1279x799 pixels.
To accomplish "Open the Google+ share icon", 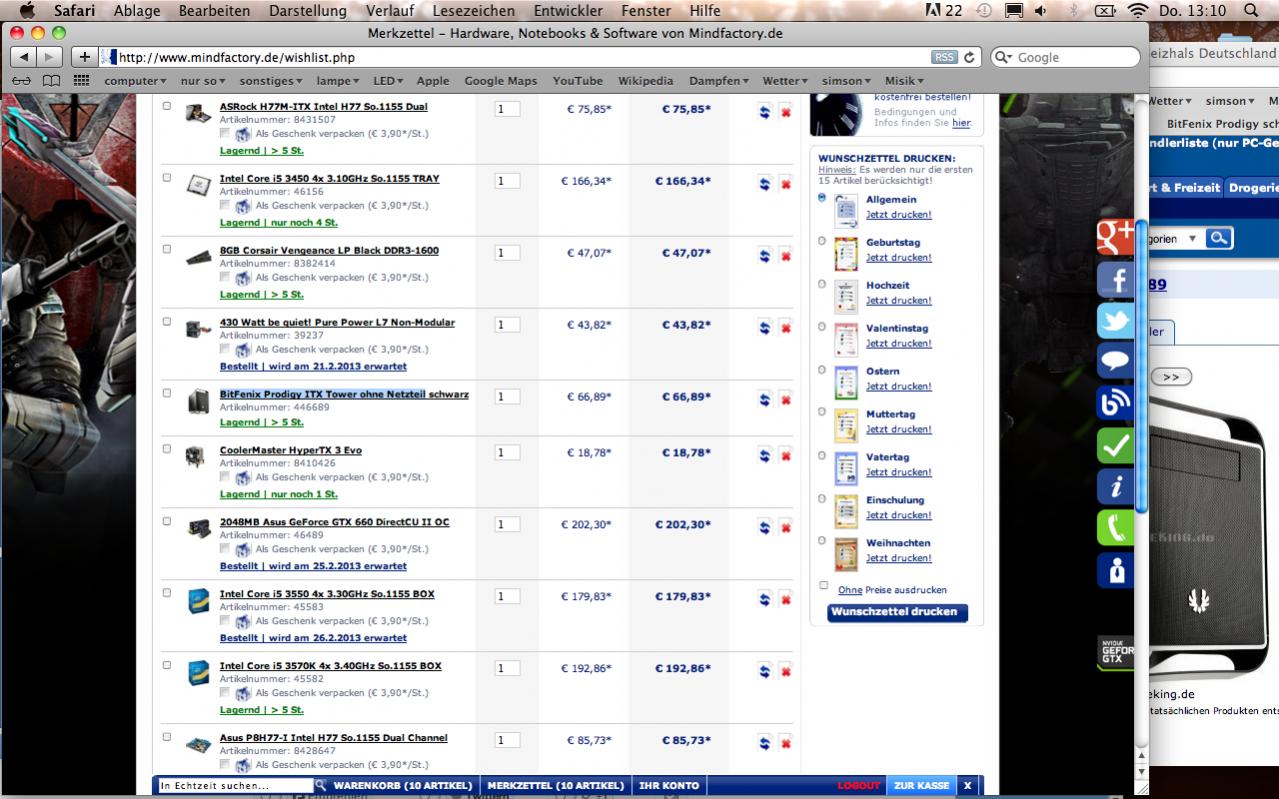I will [x=1115, y=237].
